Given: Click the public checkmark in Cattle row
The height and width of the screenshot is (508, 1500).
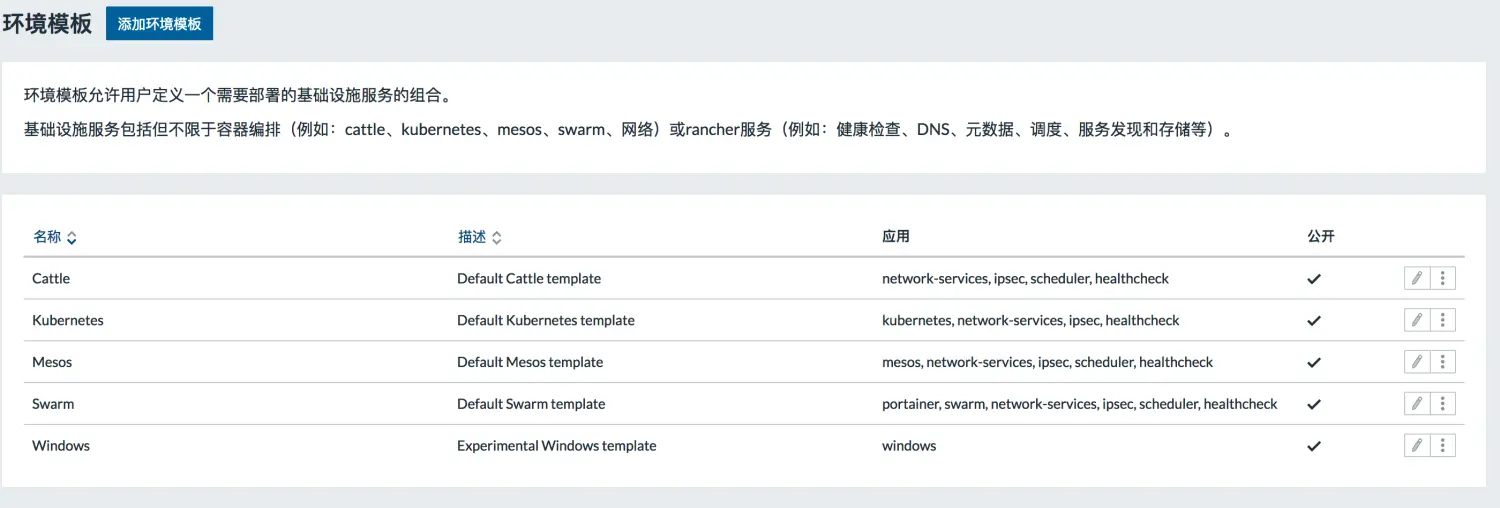Looking at the screenshot, I should [x=1314, y=279].
